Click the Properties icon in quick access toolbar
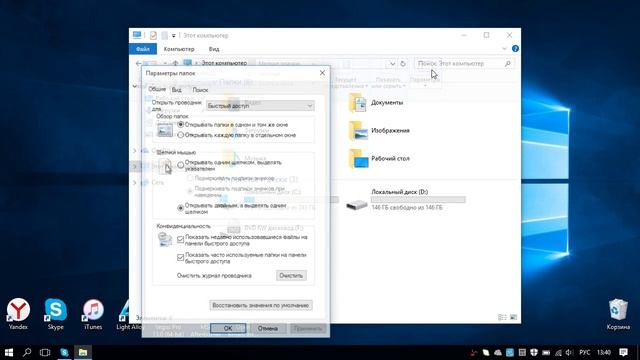640x360 pixels. [153, 36]
